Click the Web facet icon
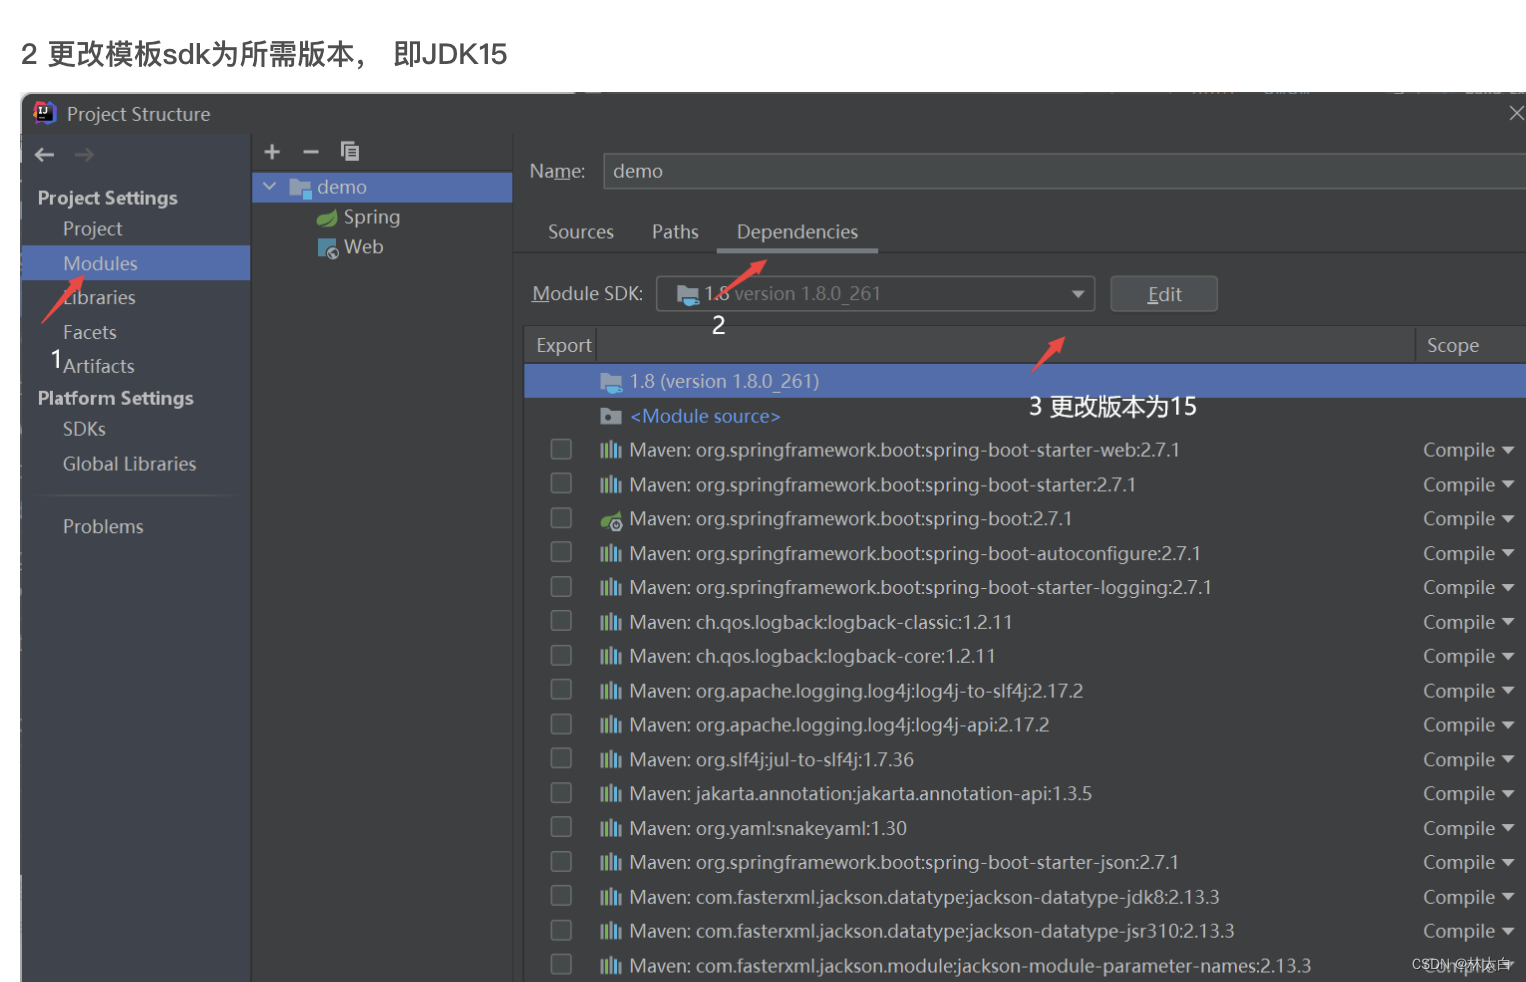Image resolution: width=1526 pixels, height=982 pixels. 328,248
